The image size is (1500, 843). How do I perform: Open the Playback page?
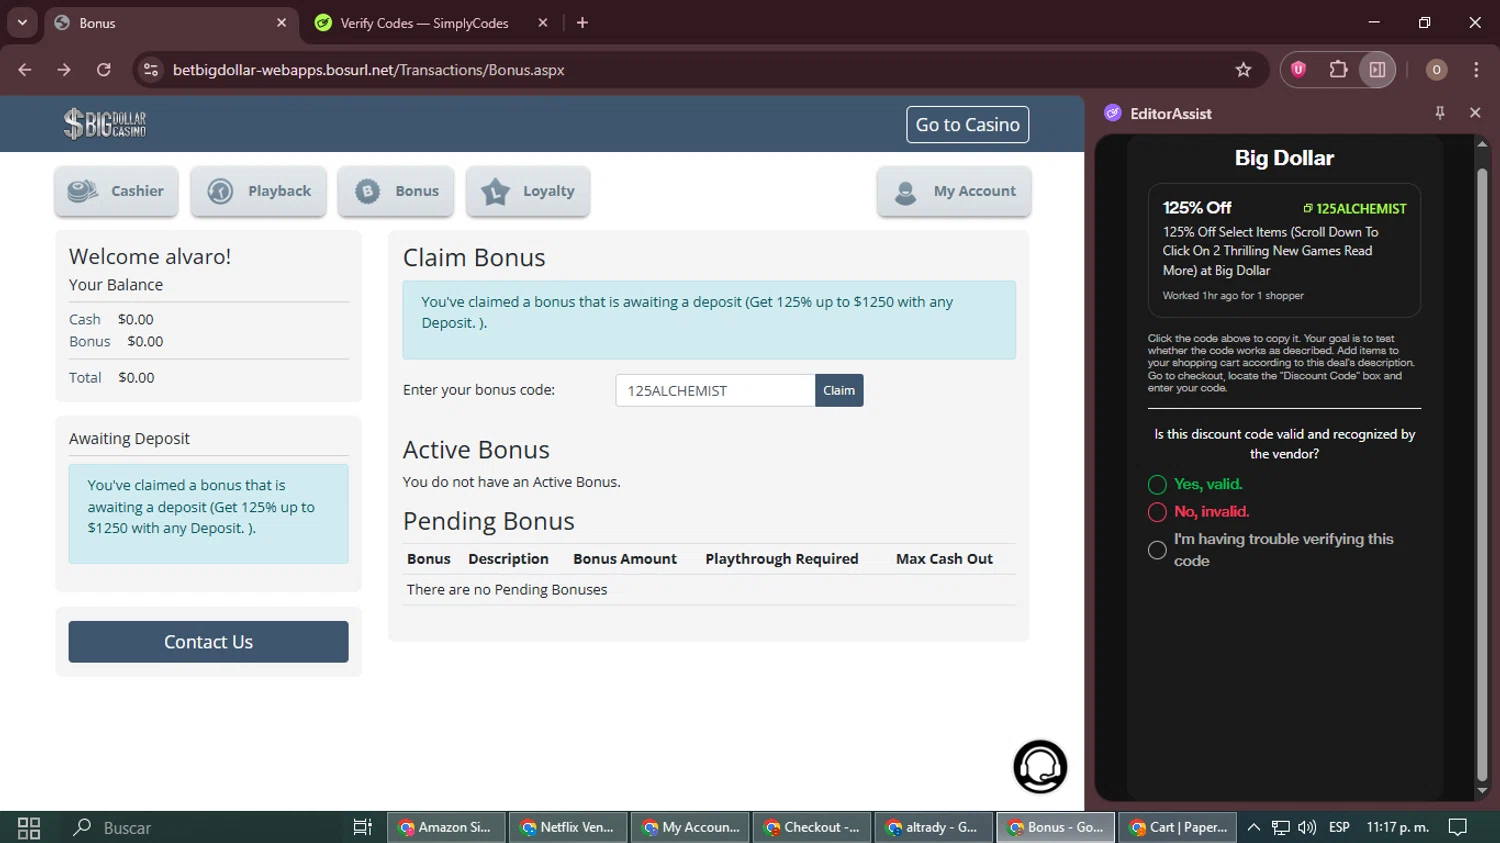click(x=259, y=191)
